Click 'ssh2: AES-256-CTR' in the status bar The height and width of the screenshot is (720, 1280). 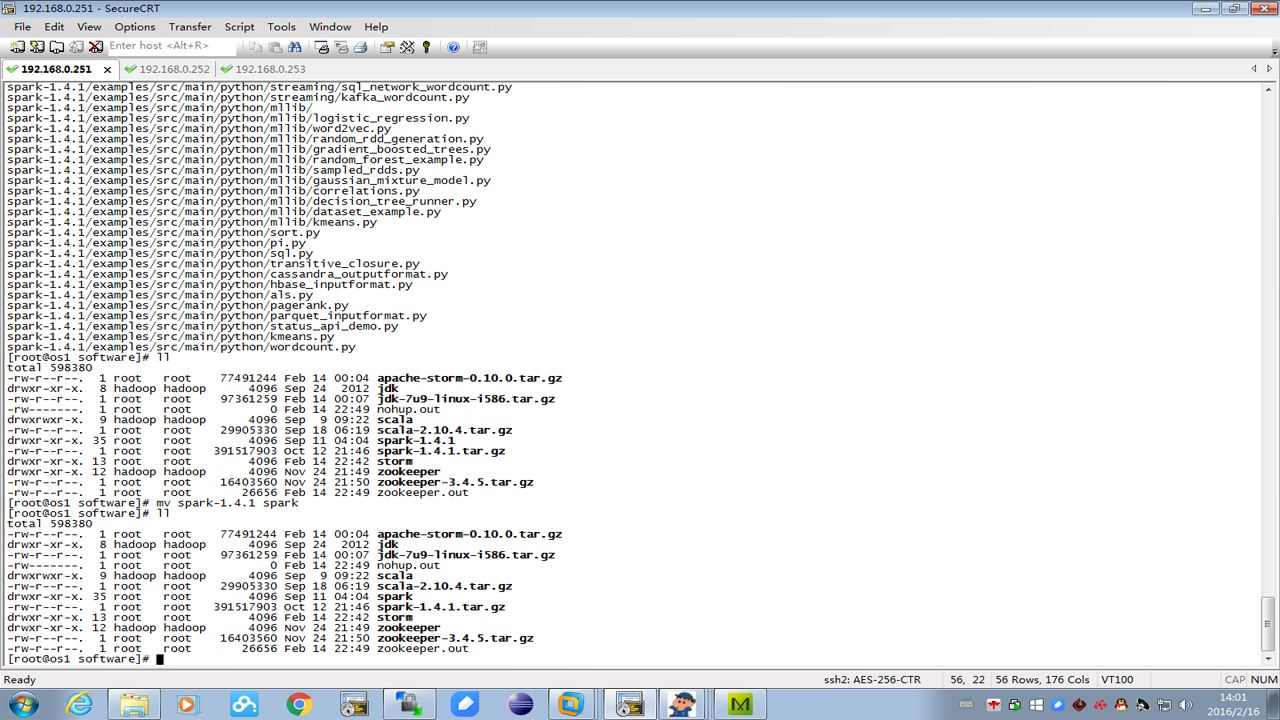tap(872, 680)
